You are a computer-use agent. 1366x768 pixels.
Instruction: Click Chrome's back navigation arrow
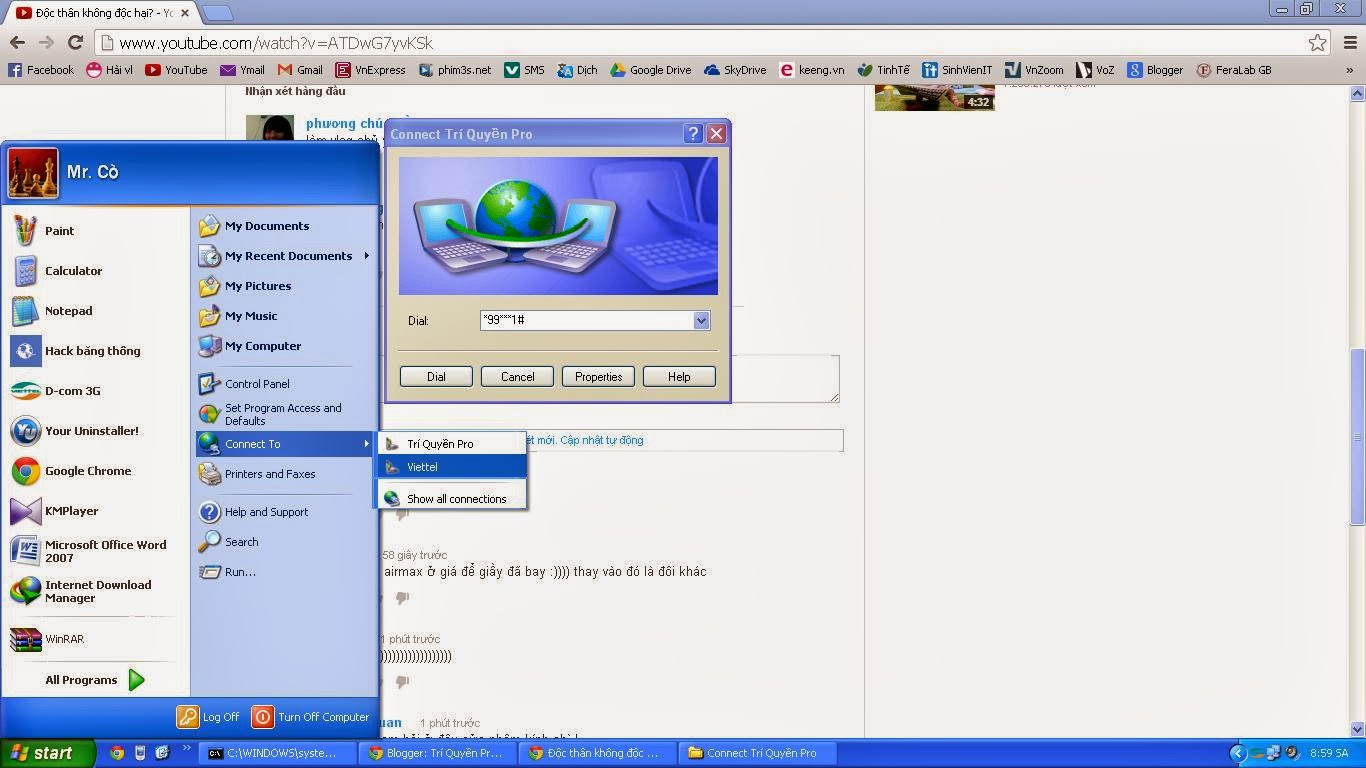tap(17, 43)
